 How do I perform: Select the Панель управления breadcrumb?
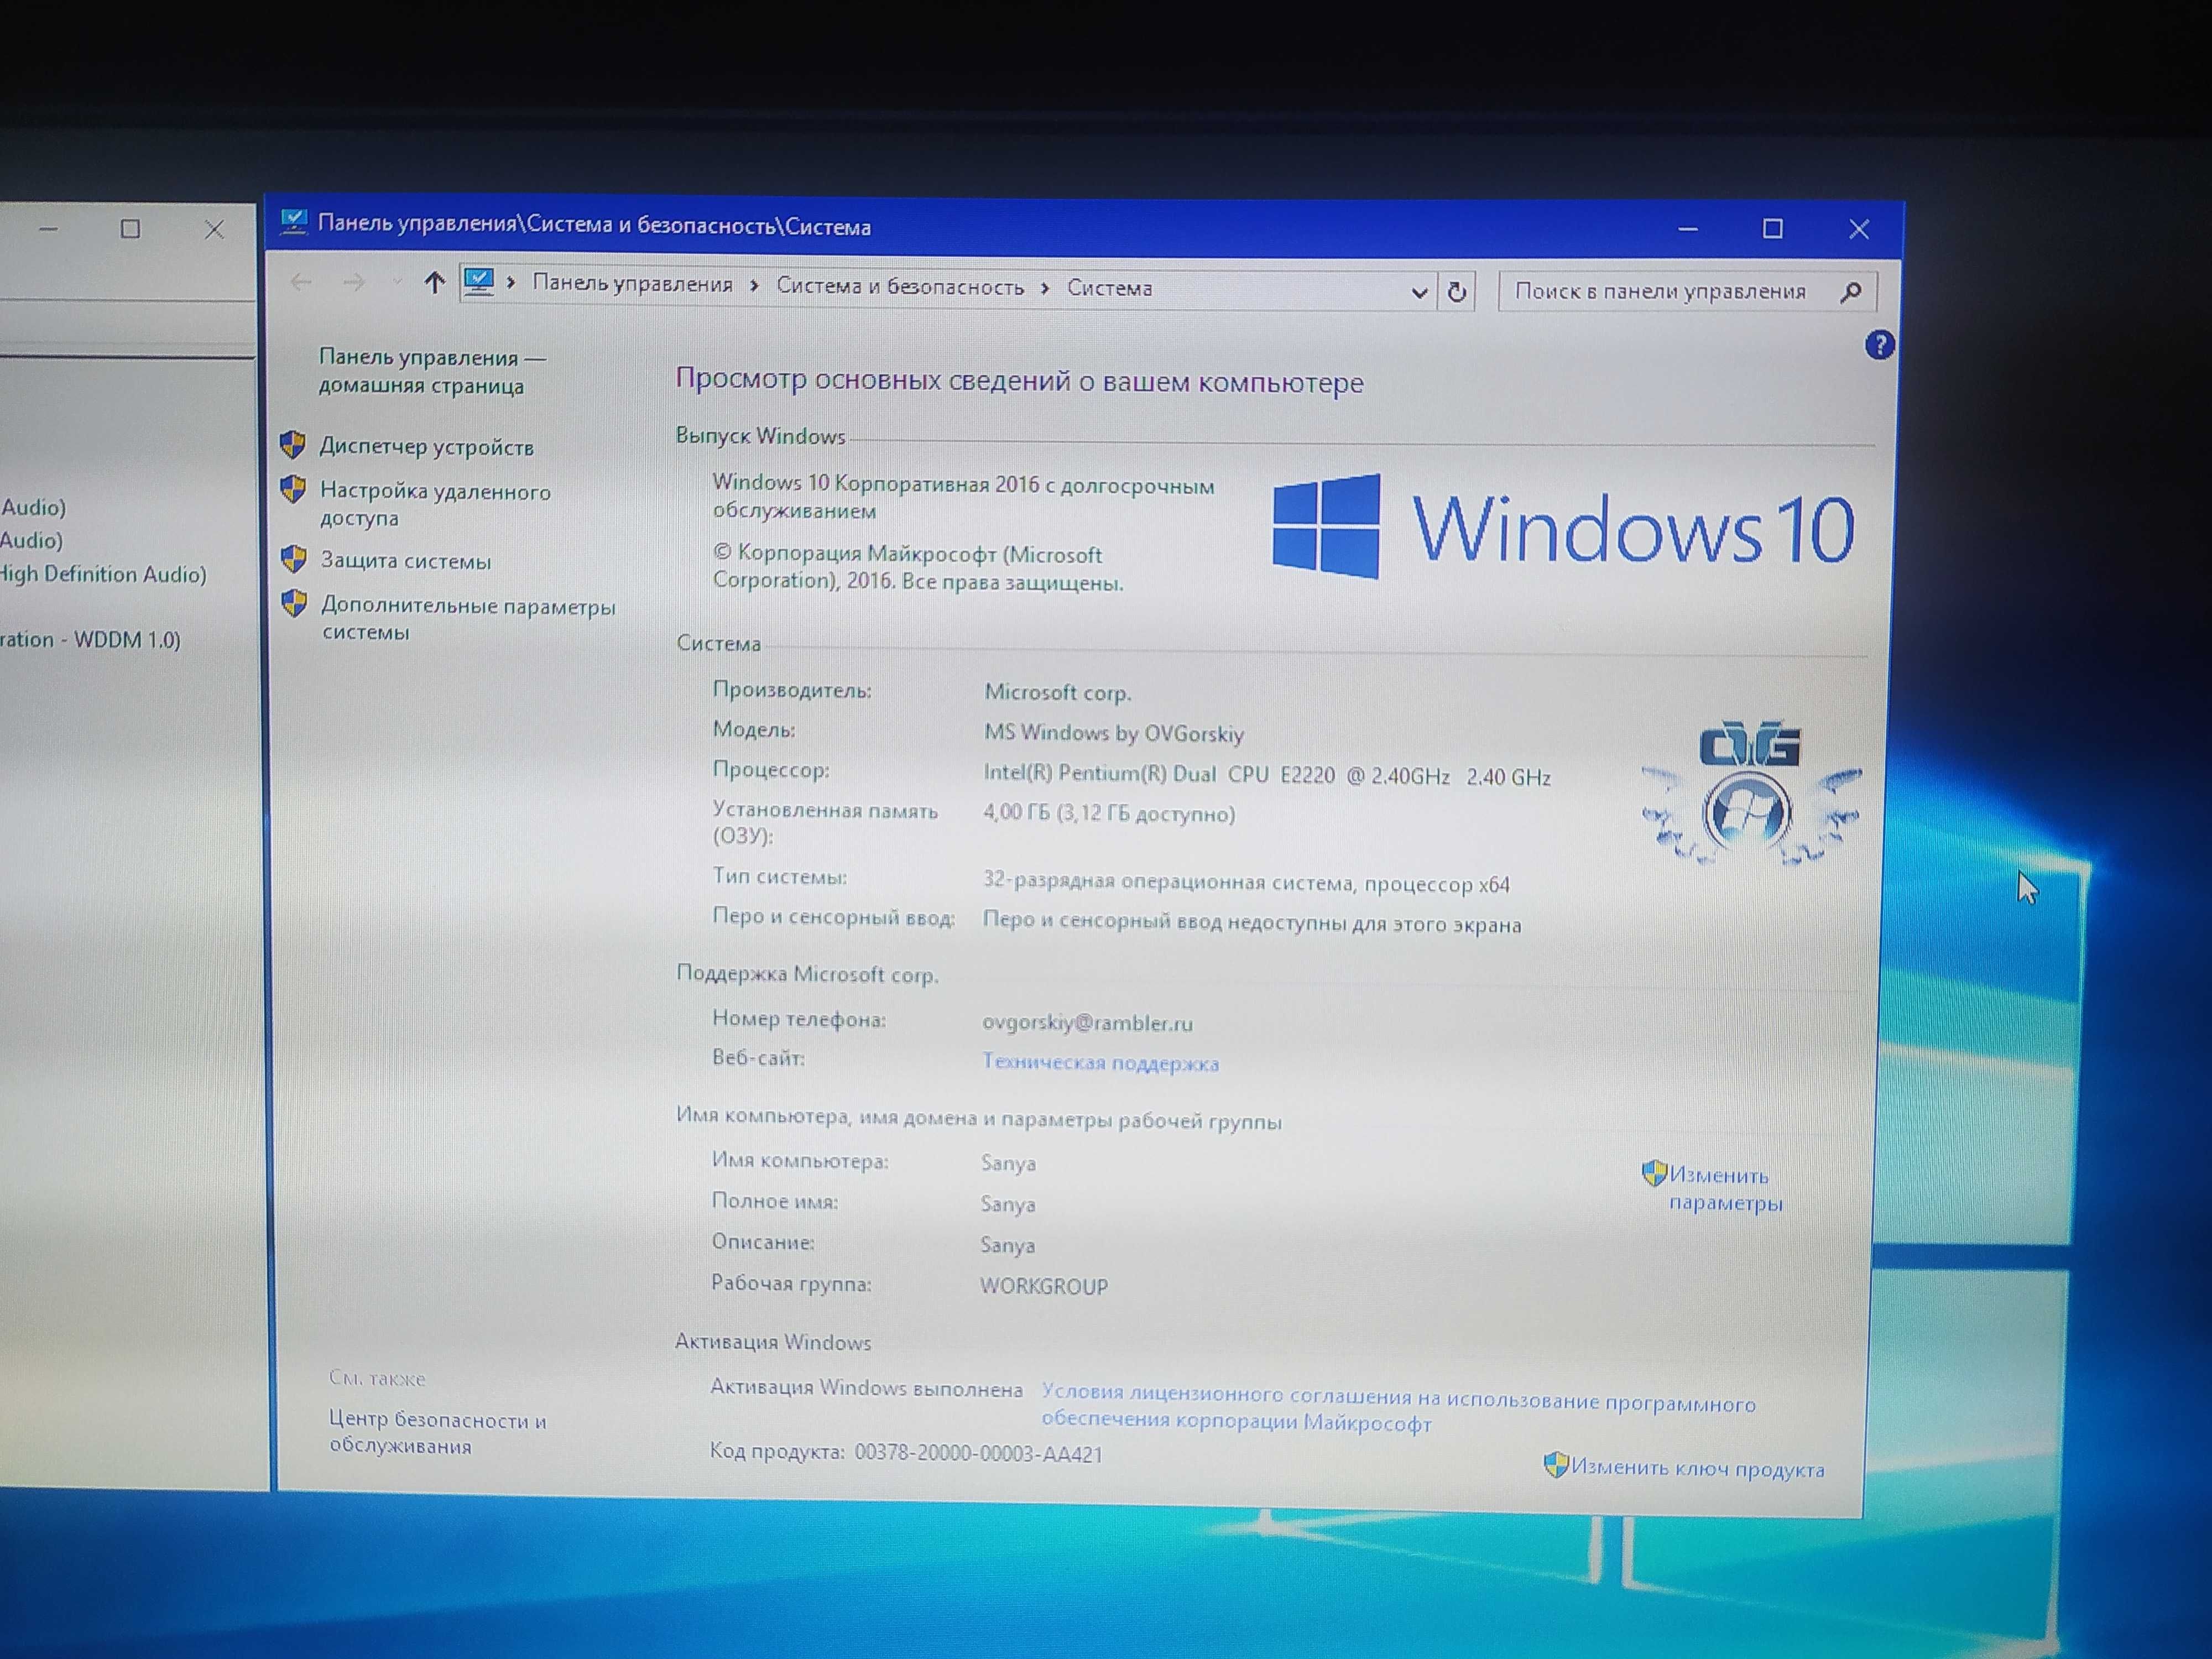click(632, 284)
